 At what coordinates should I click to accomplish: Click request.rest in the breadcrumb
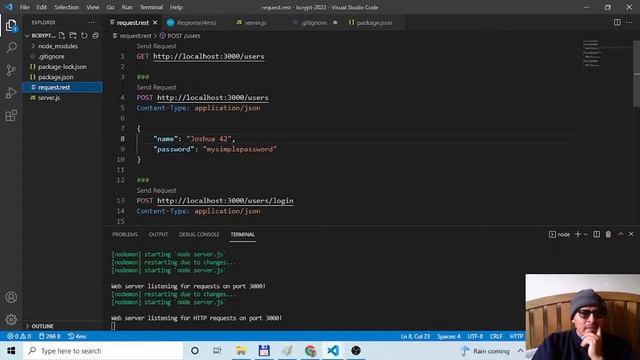click(135, 36)
